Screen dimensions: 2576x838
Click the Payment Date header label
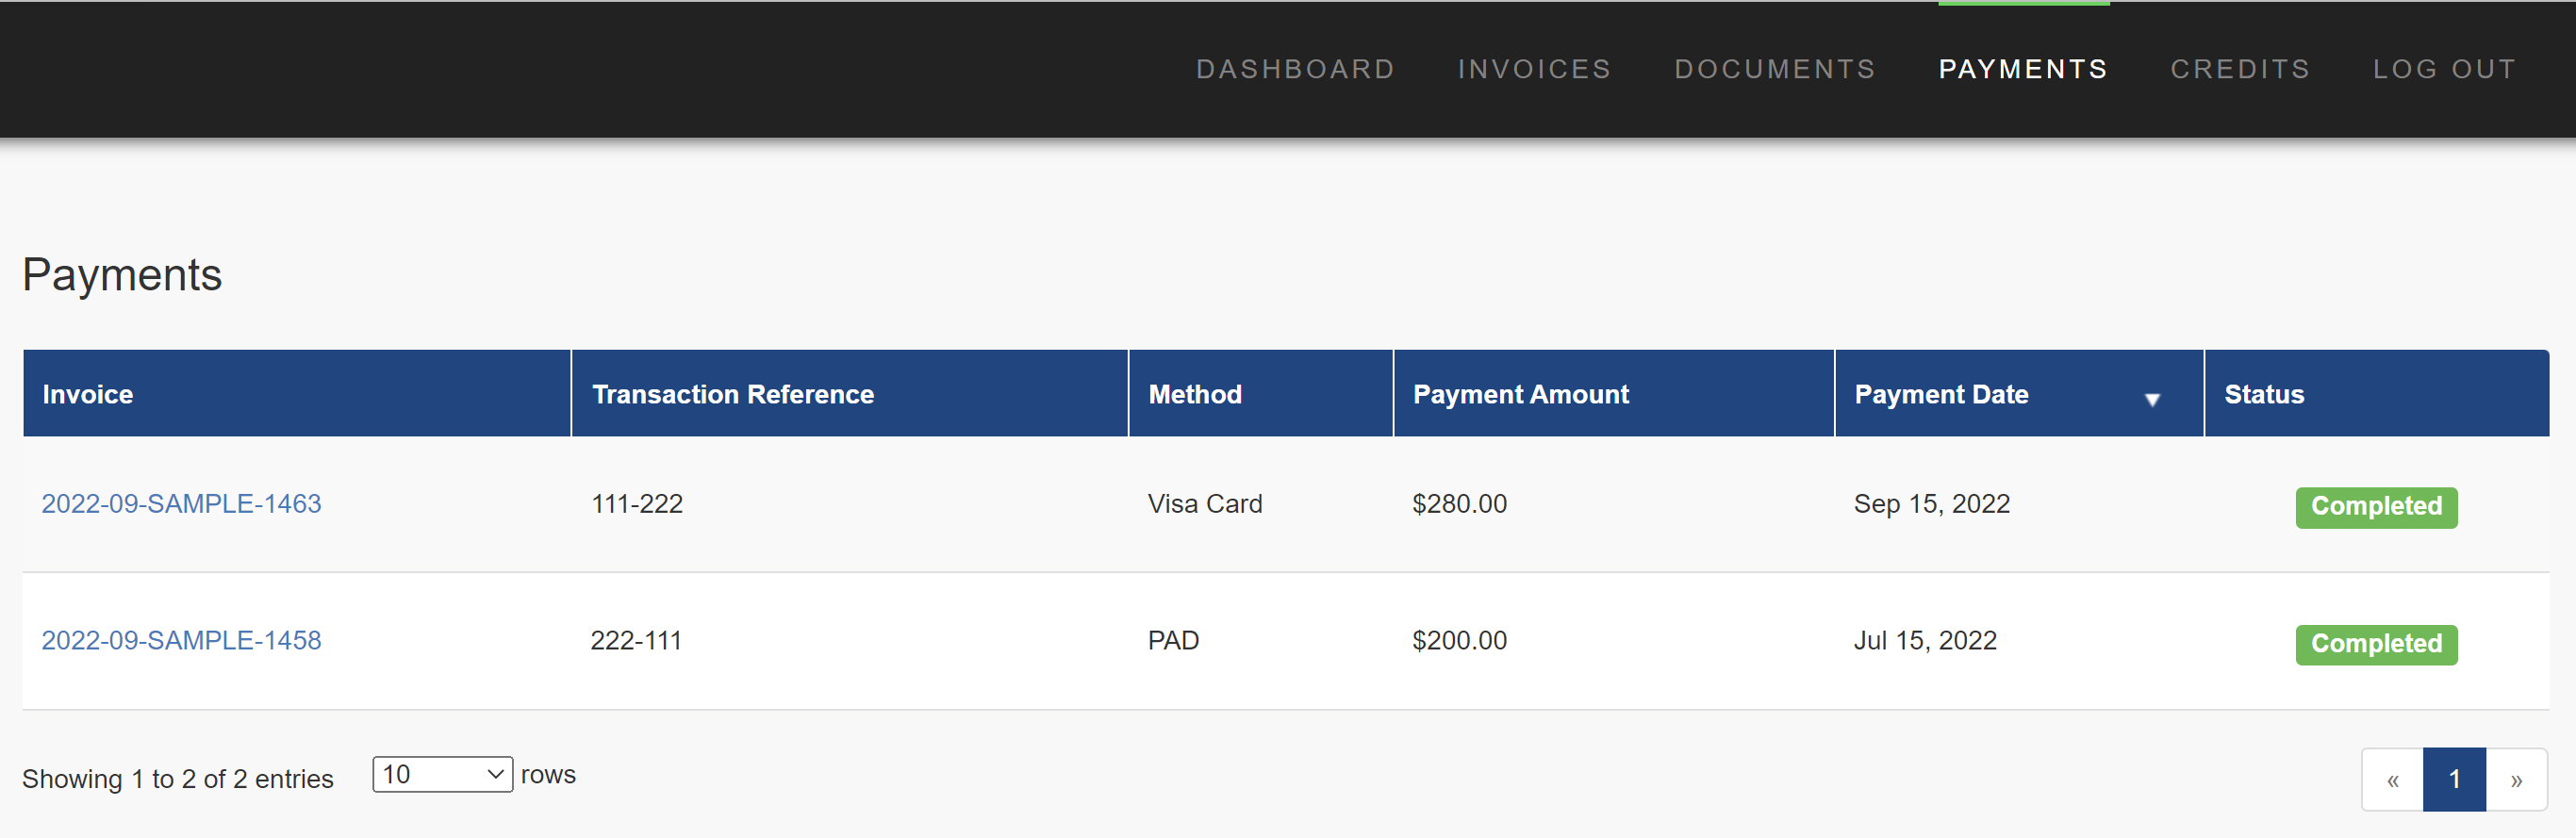pyautogui.click(x=1941, y=394)
